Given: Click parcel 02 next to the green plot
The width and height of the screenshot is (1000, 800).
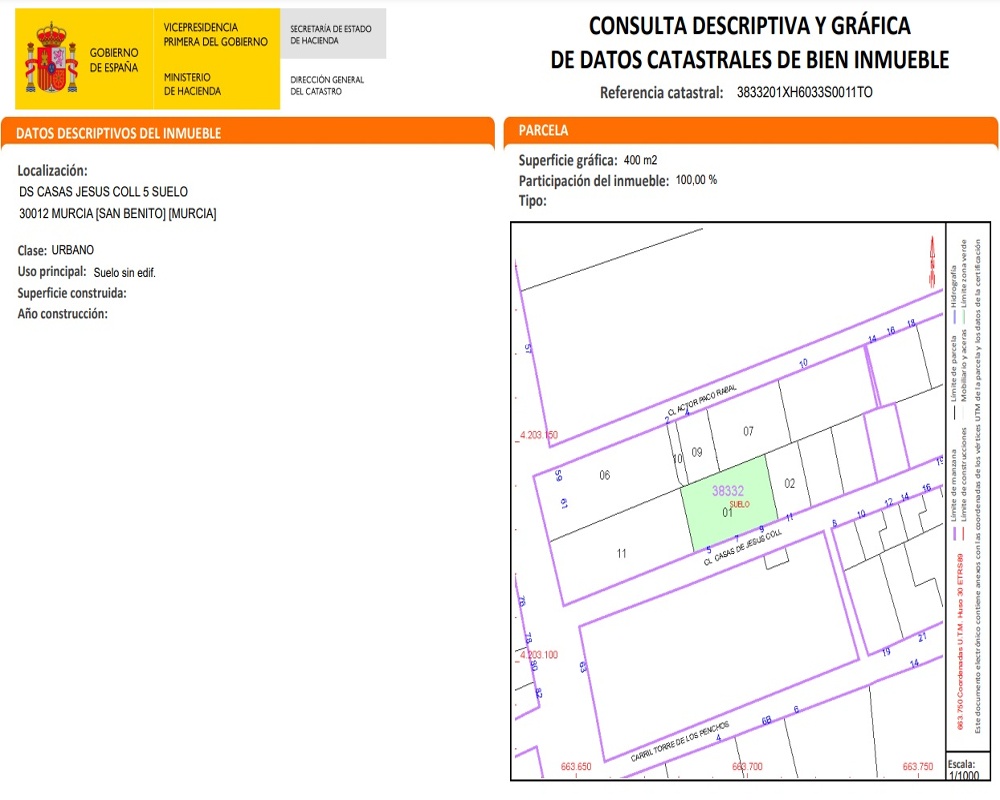Looking at the screenshot, I should (x=789, y=483).
